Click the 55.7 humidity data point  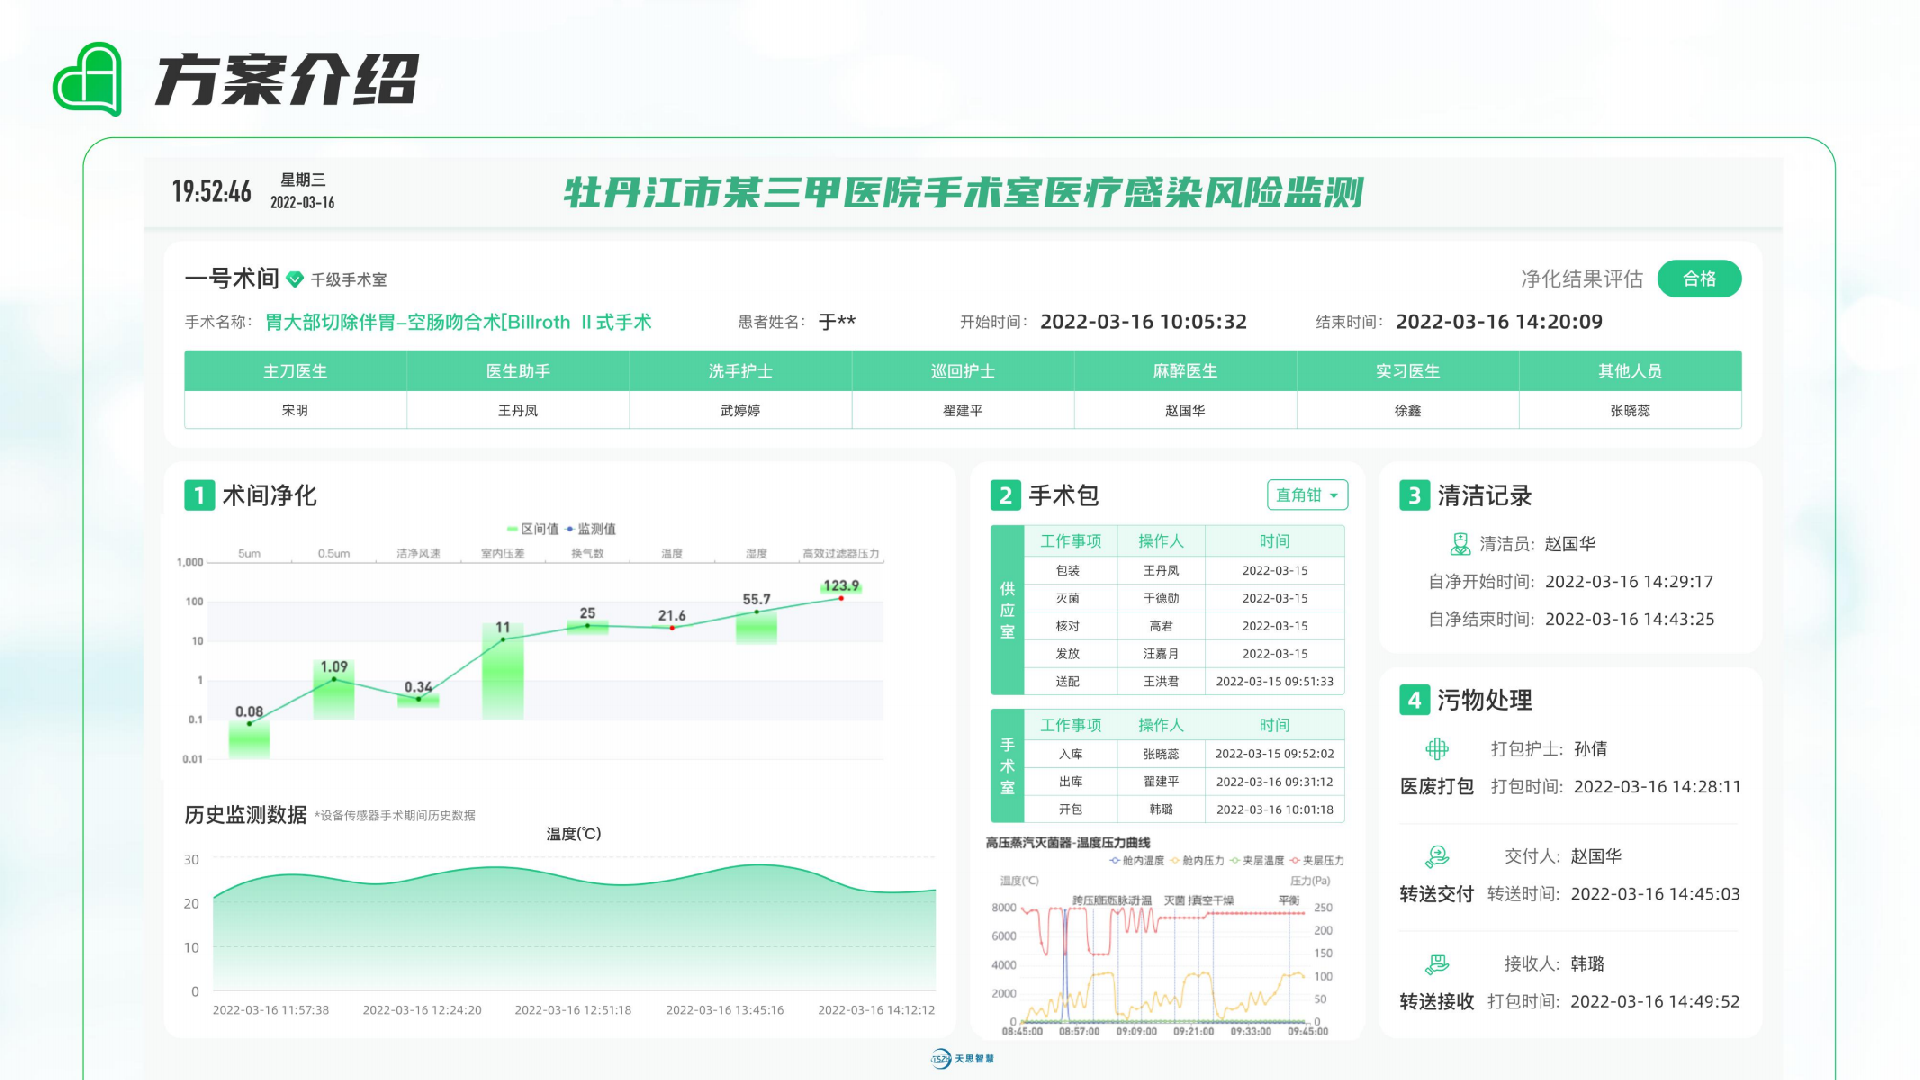[757, 612]
